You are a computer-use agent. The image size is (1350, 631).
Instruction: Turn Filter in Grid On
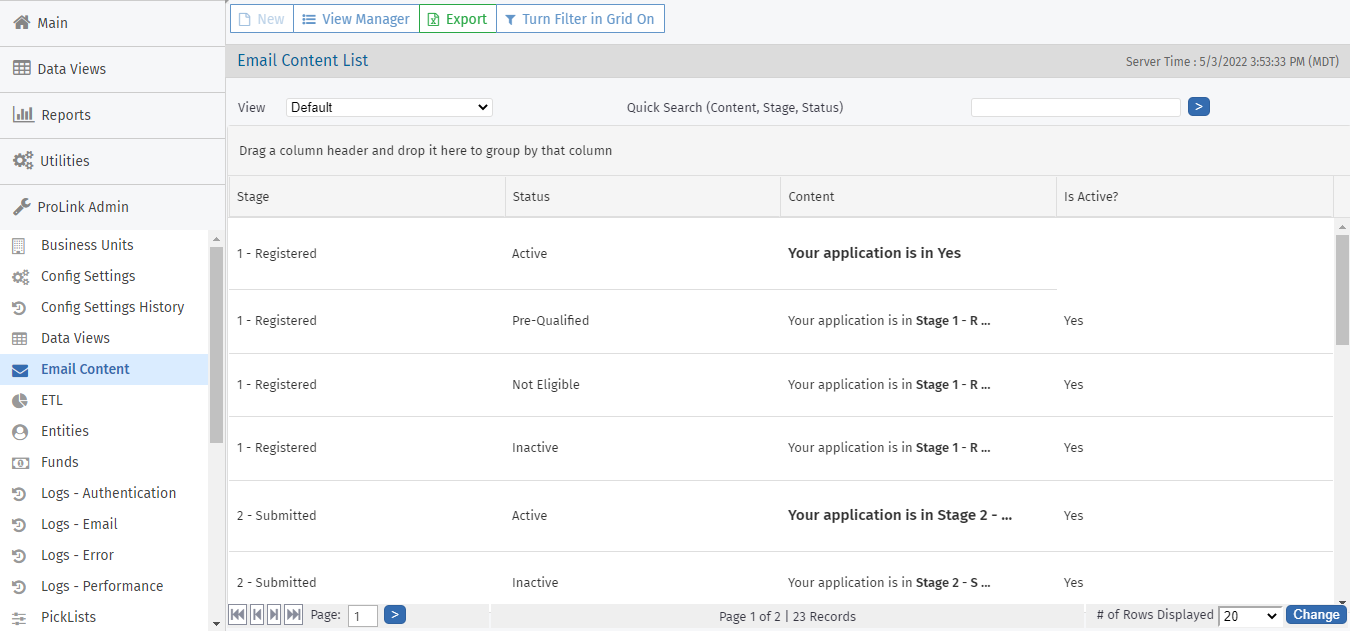(x=580, y=19)
